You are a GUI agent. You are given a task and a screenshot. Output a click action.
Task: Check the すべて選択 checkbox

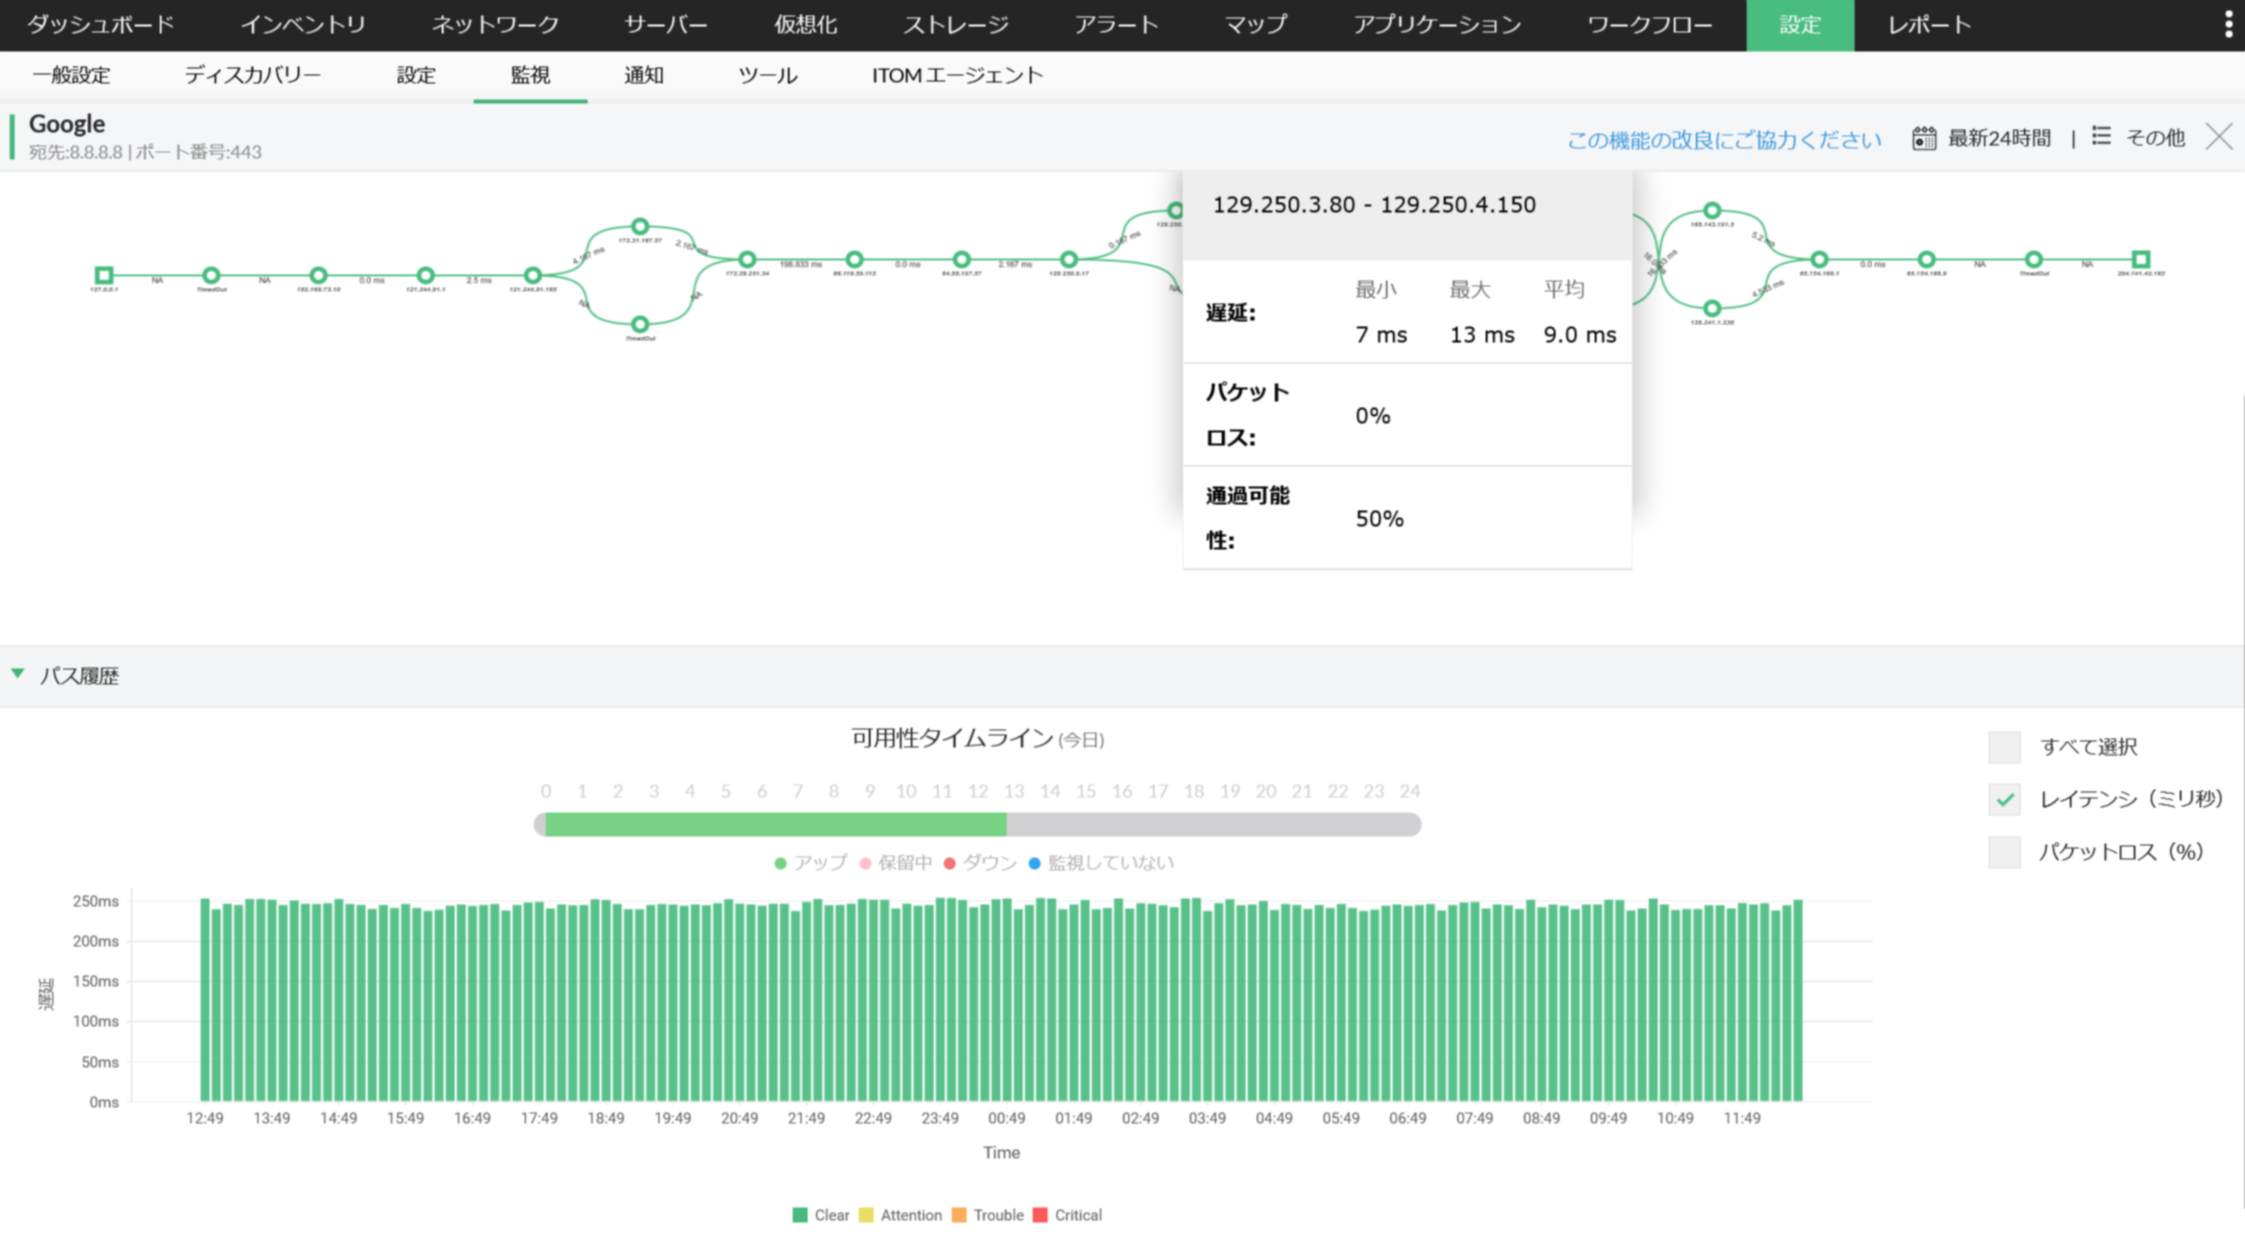coord(2004,746)
